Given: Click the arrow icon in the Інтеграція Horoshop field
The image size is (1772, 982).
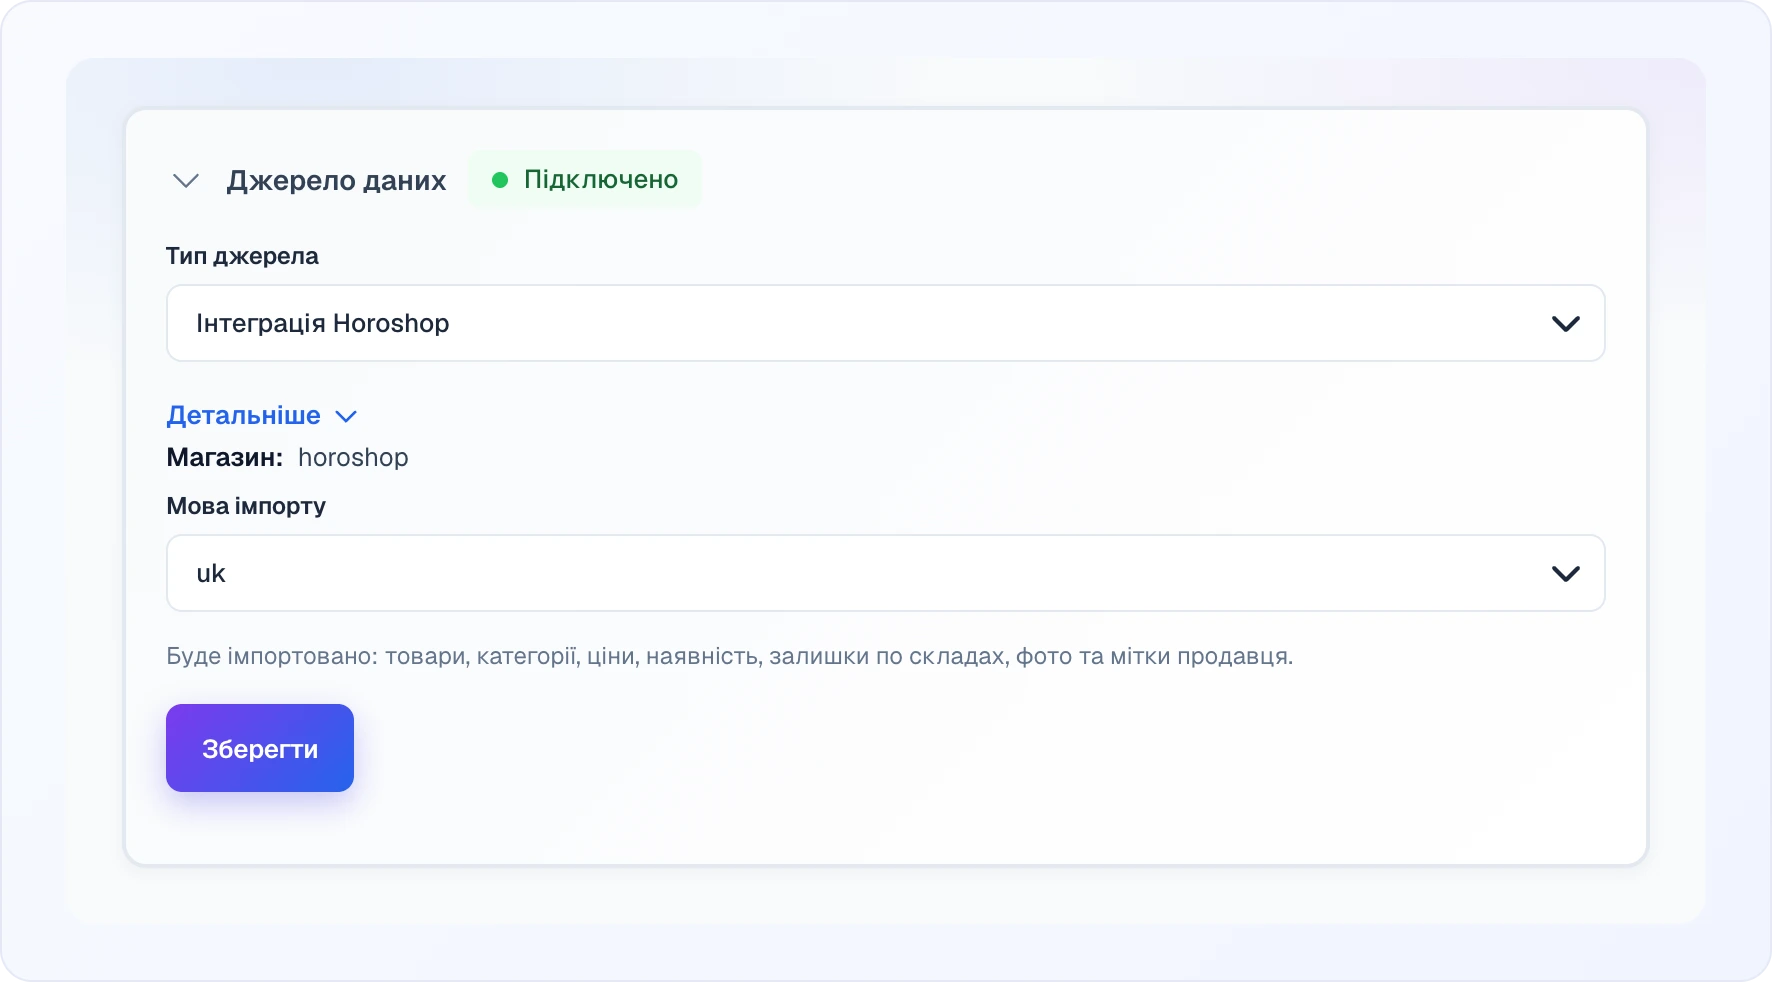Looking at the screenshot, I should click(x=1565, y=324).
